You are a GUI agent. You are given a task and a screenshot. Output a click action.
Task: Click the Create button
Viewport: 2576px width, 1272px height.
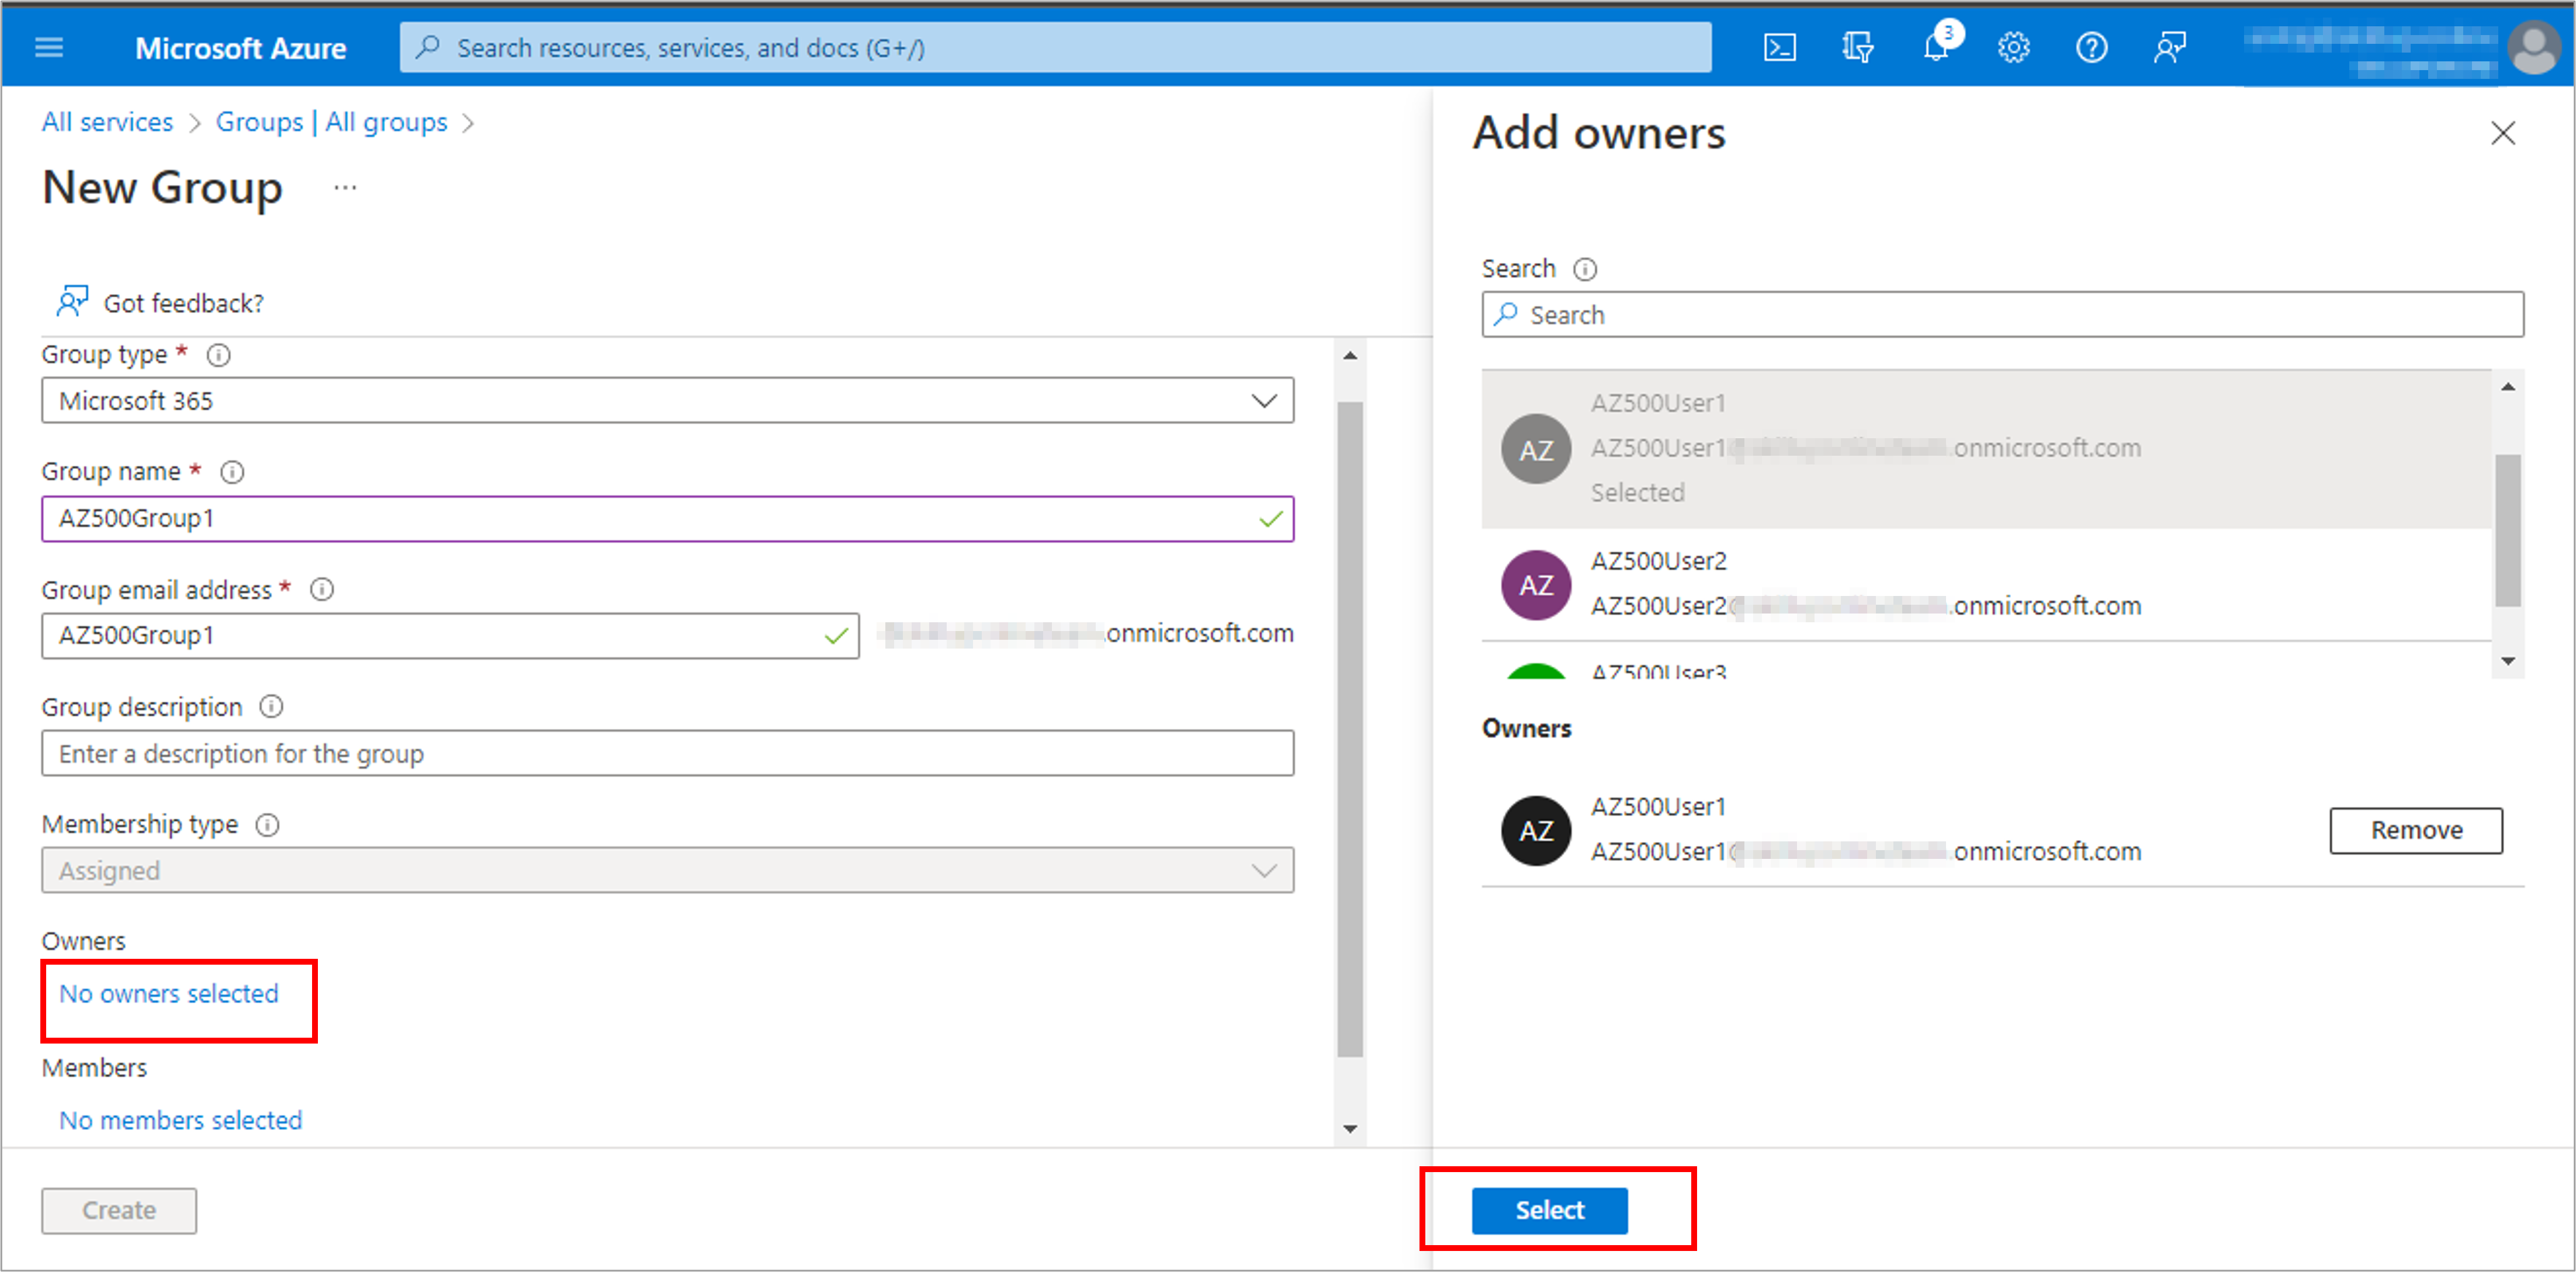click(119, 1210)
